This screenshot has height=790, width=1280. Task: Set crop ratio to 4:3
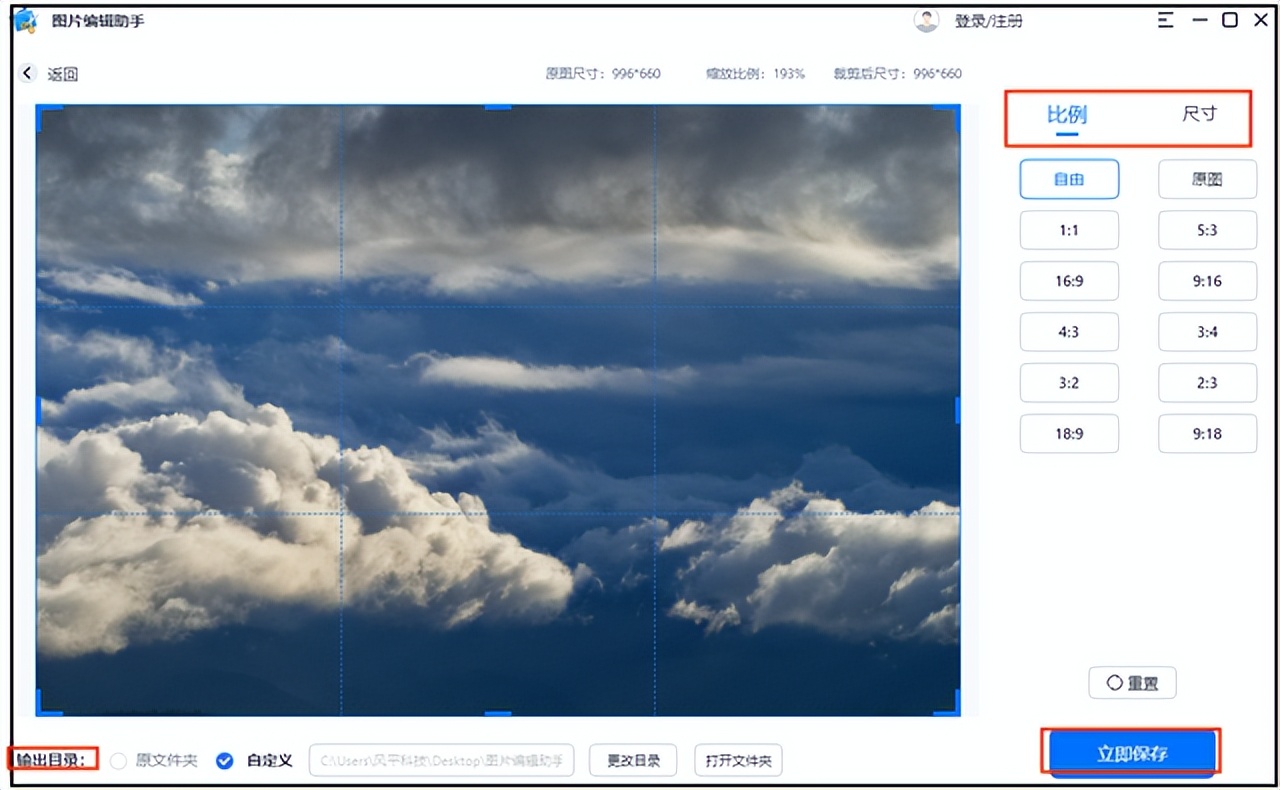1069,332
